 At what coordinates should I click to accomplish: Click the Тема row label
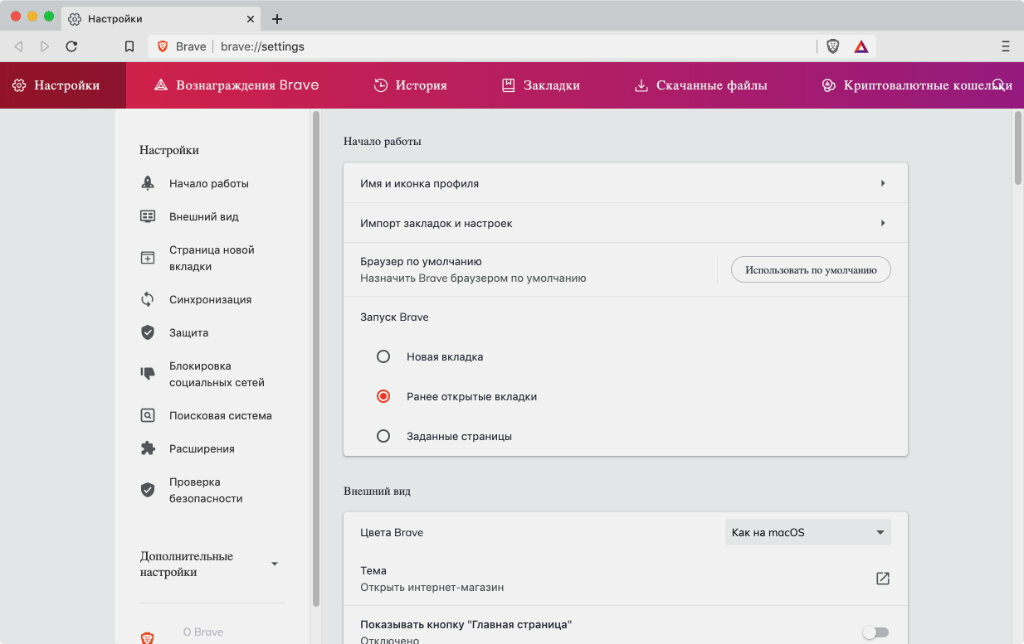tap(373, 570)
